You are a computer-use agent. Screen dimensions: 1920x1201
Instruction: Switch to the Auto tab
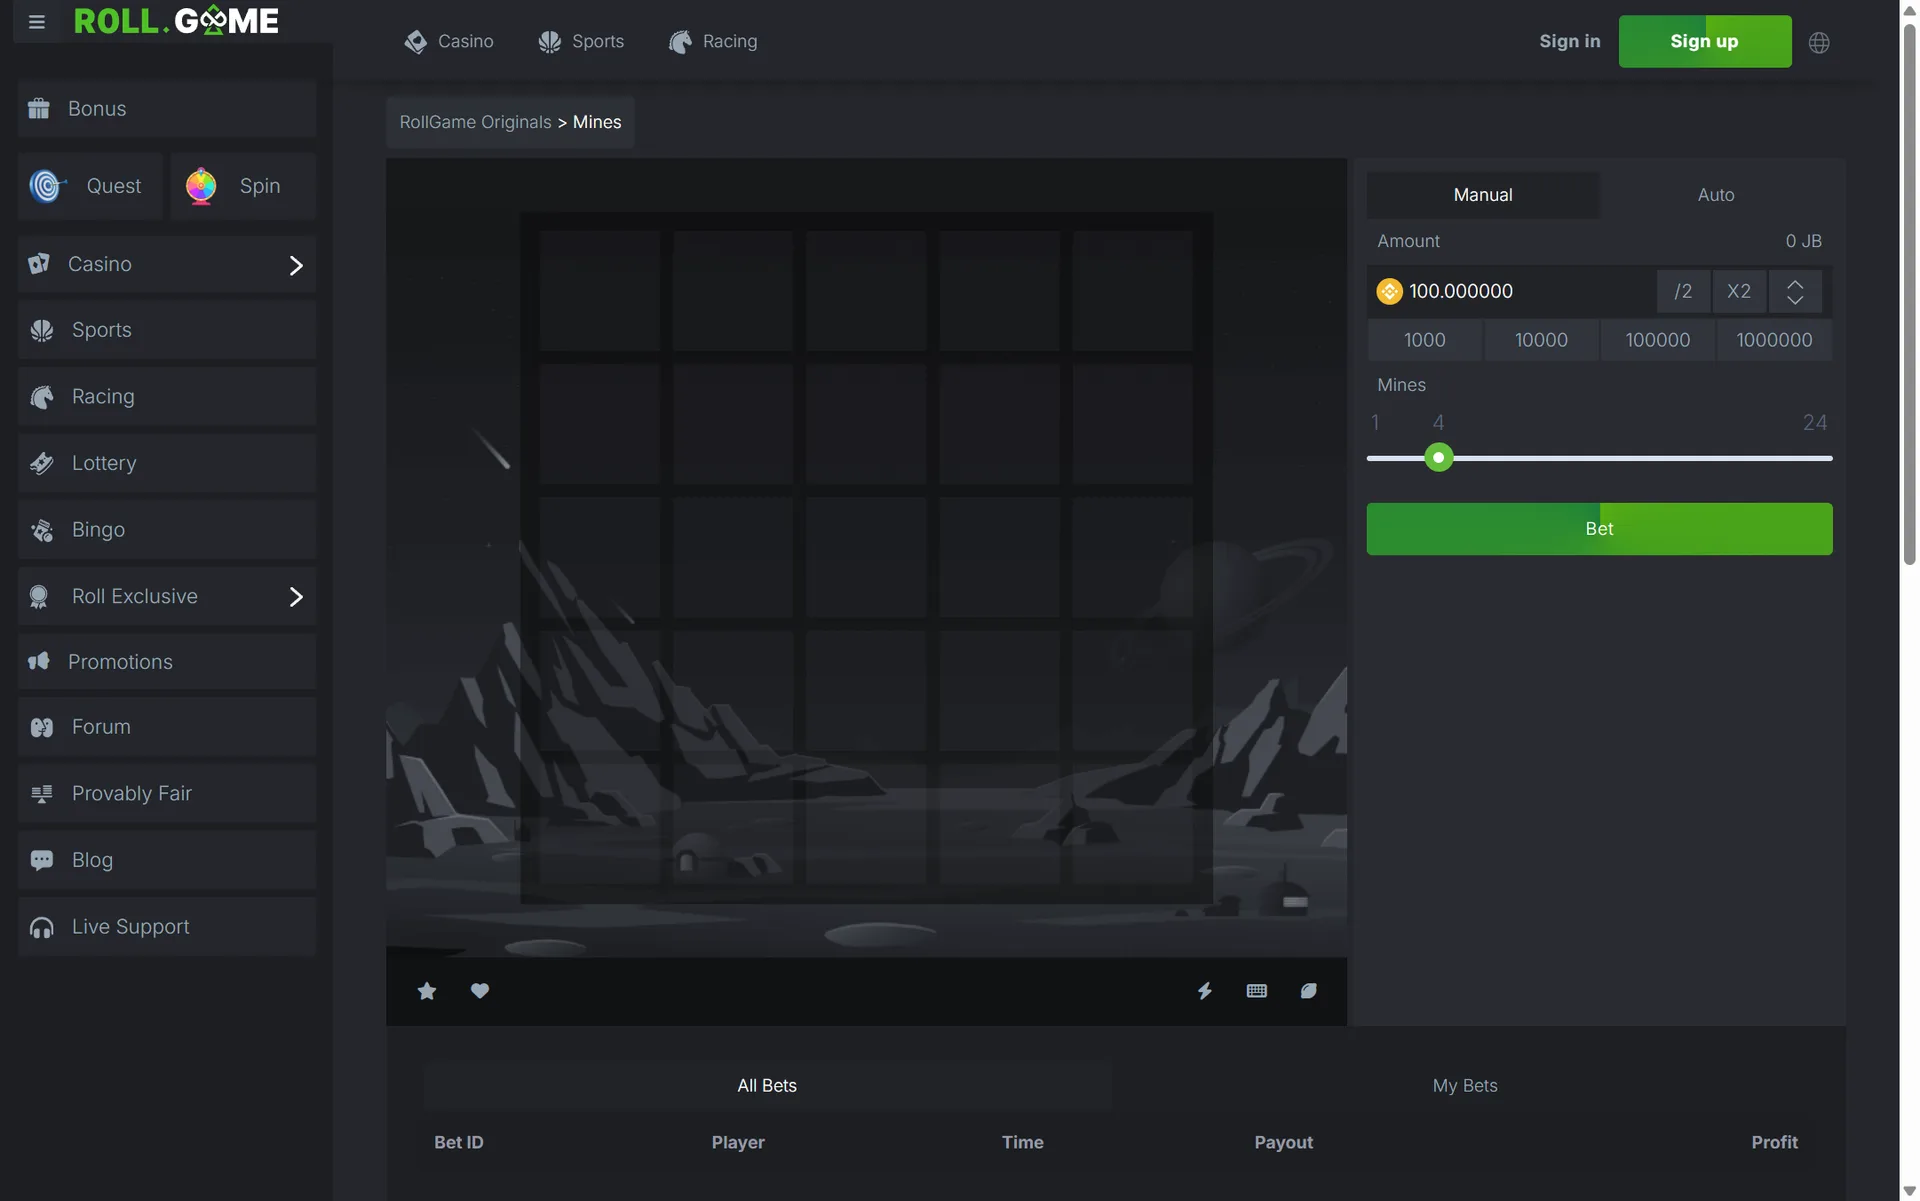pos(1716,195)
